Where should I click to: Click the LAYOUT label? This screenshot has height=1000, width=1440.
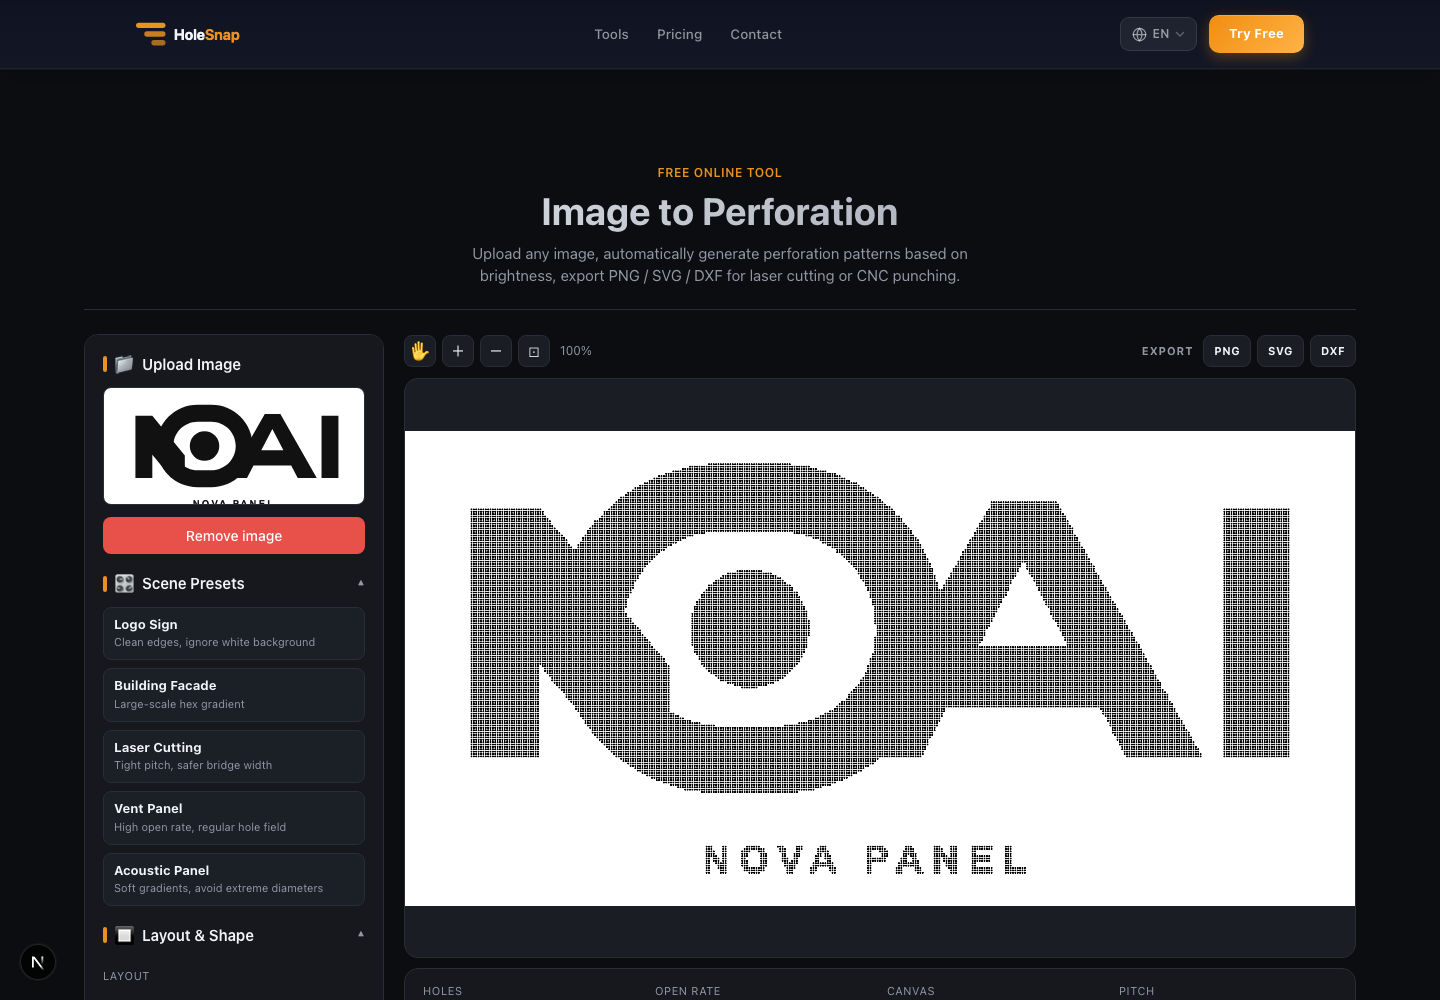(x=126, y=976)
